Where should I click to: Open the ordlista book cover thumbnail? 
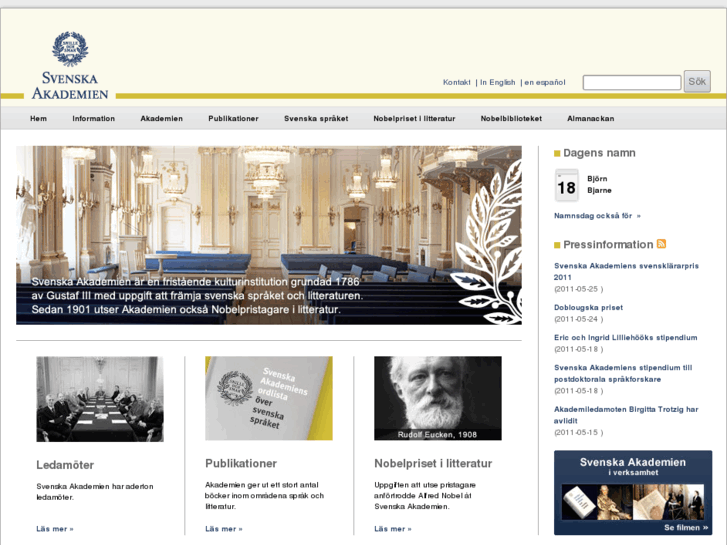(x=269, y=398)
